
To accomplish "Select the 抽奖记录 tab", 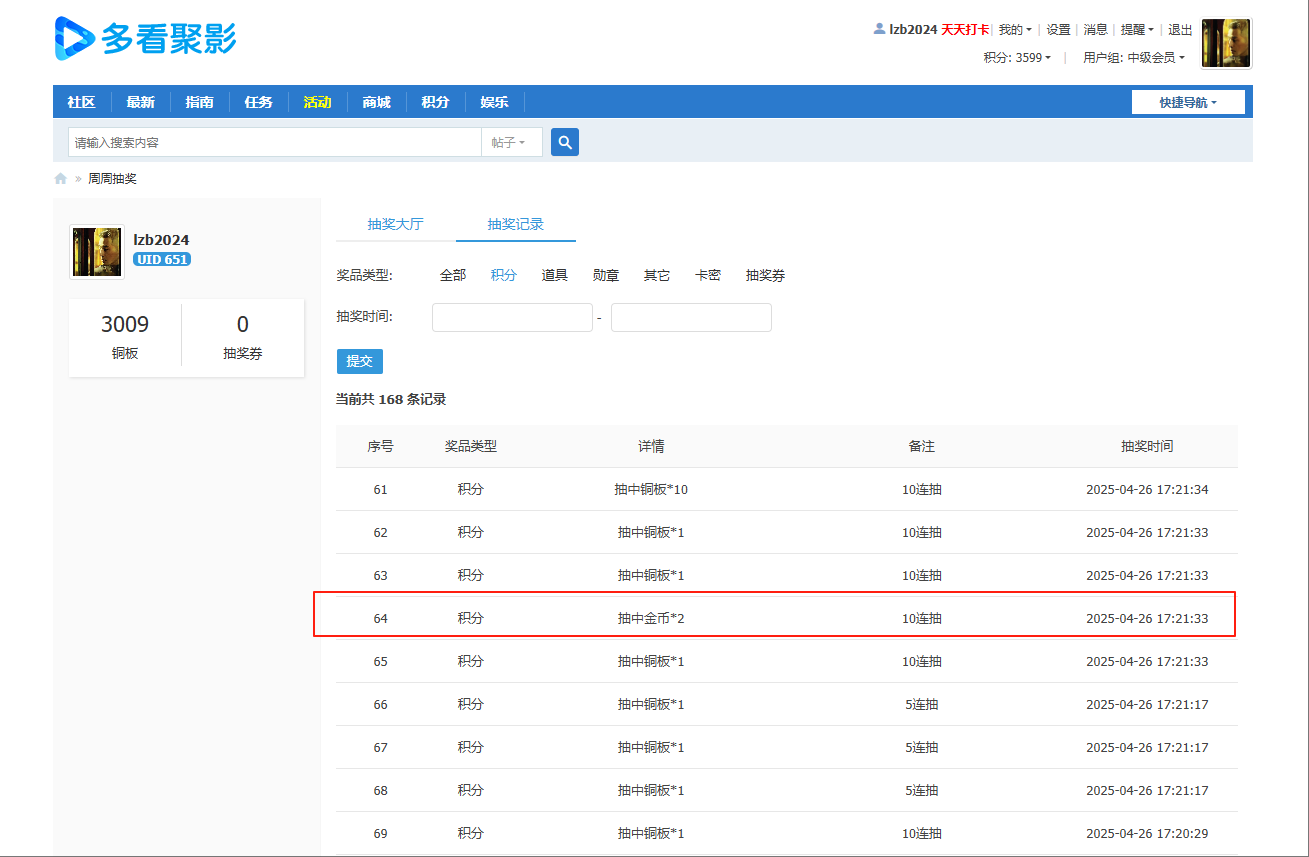I will tap(515, 224).
